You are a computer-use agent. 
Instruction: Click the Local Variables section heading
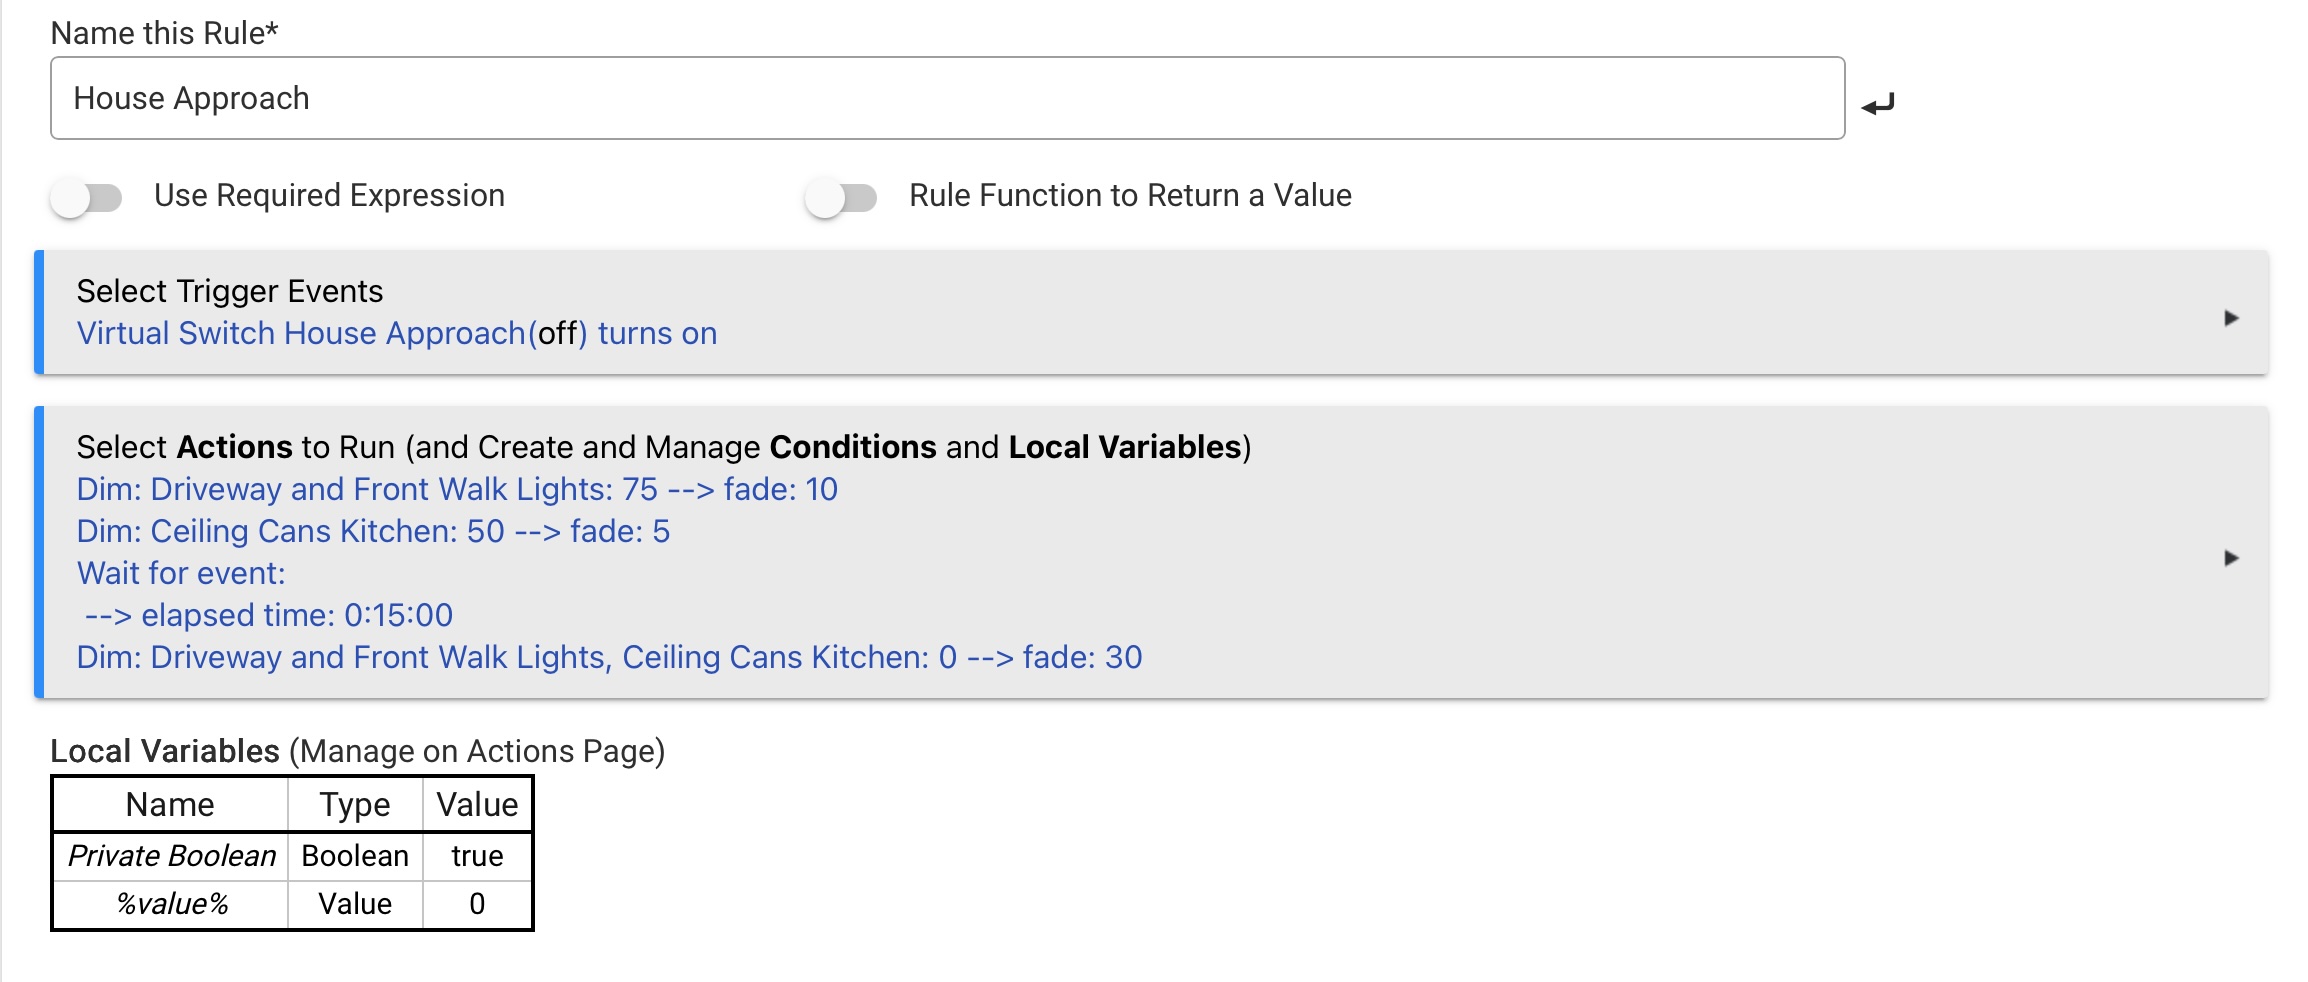(x=357, y=751)
